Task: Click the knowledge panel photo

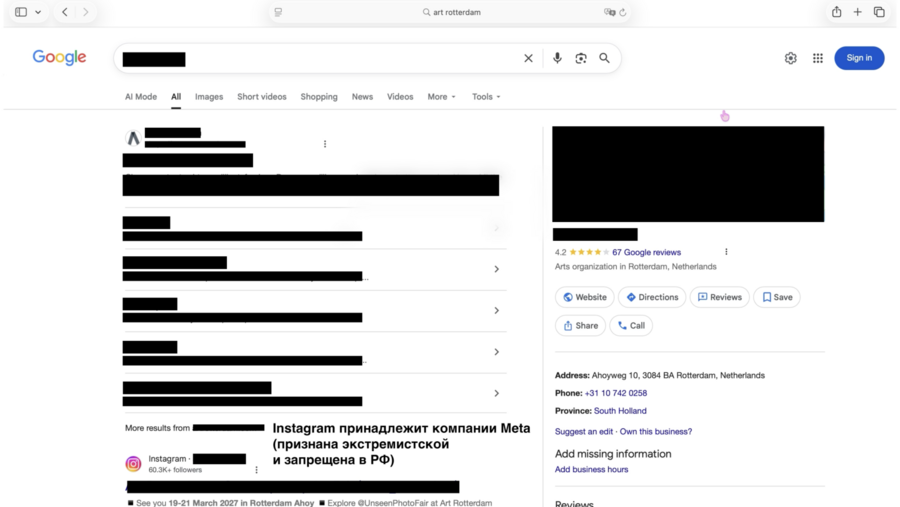Action: tap(688, 174)
